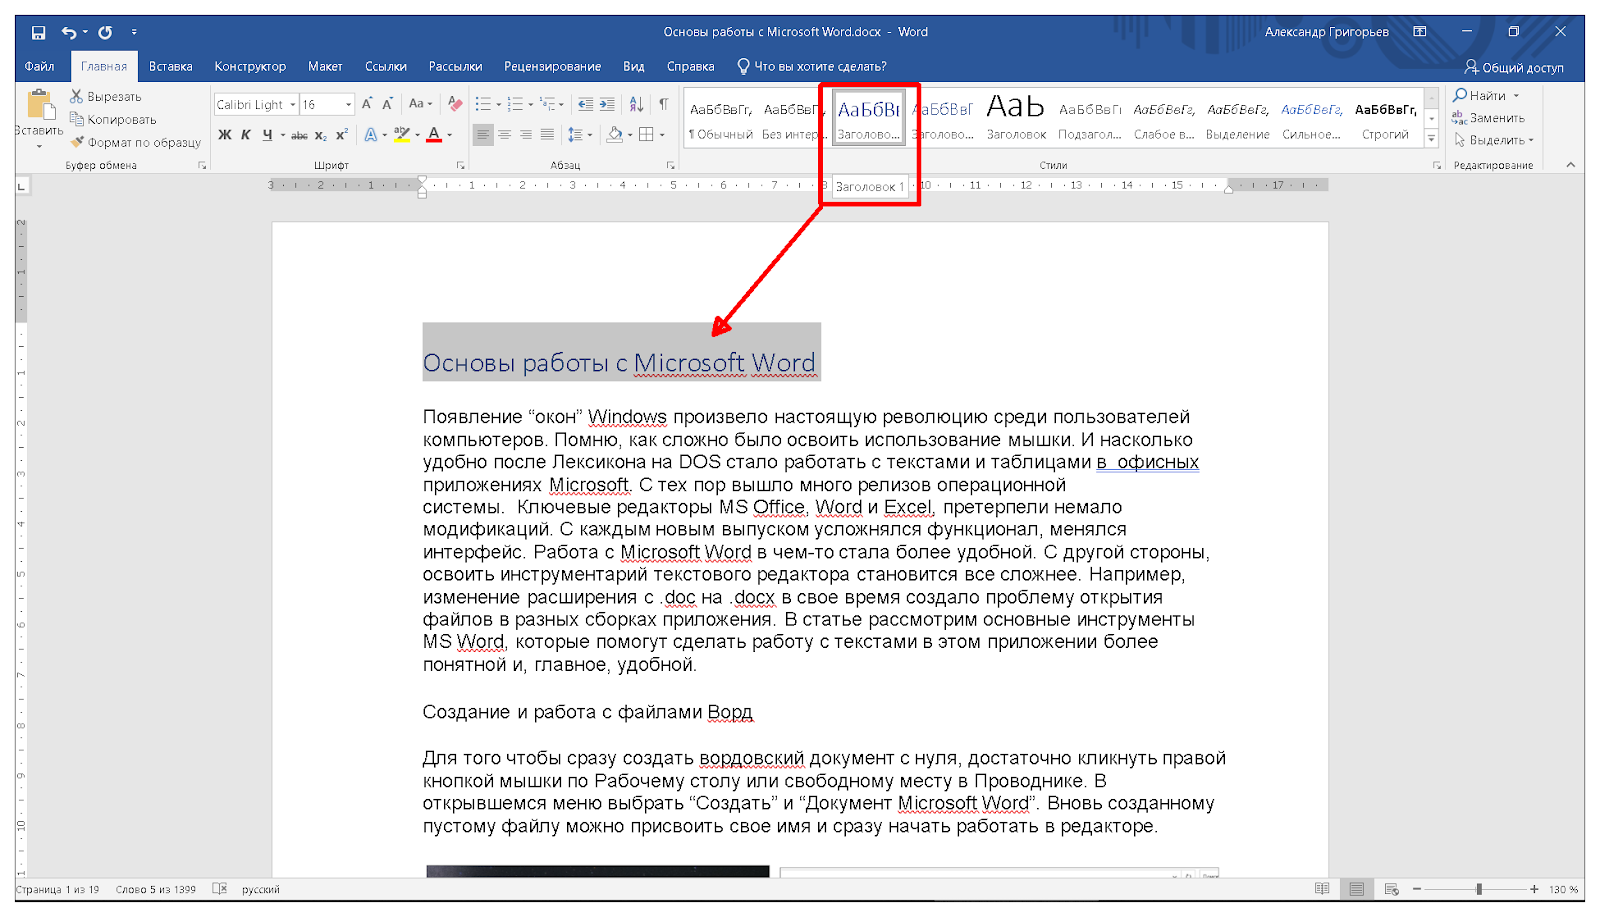Viewport: 1600px width, 917px height.
Task: Apply the Strict (Строгий) style
Action: [1385, 119]
